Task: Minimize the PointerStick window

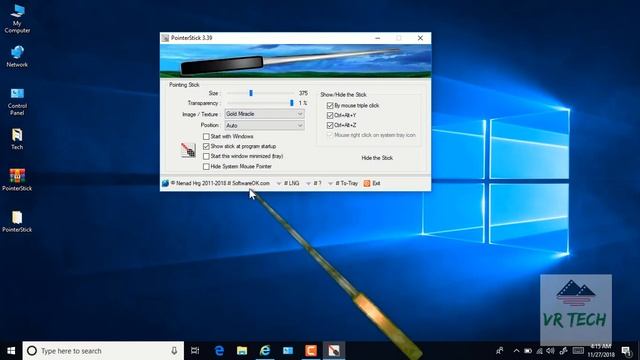Action: pyautogui.click(x=378, y=38)
